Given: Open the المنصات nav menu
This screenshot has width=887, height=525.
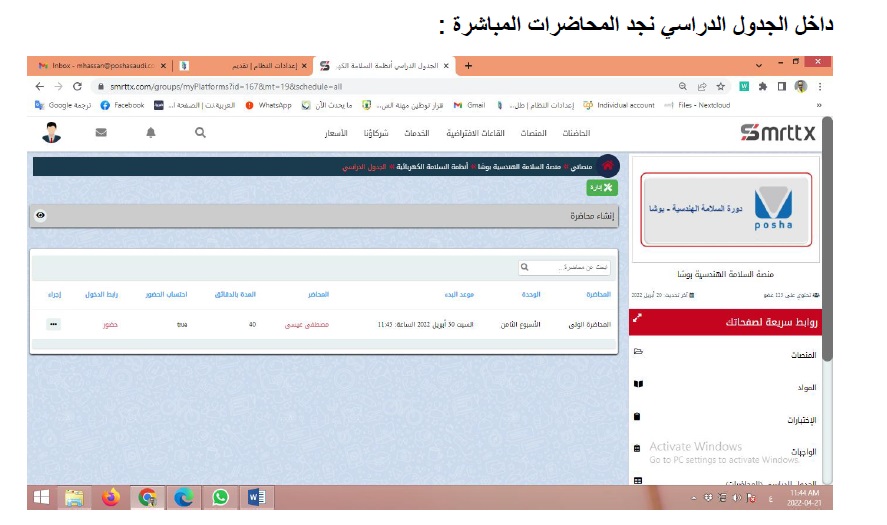Looking at the screenshot, I should [533, 133].
